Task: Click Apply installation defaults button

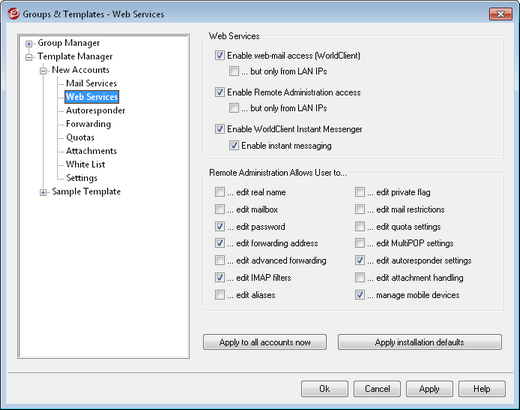Action: [420, 342]
